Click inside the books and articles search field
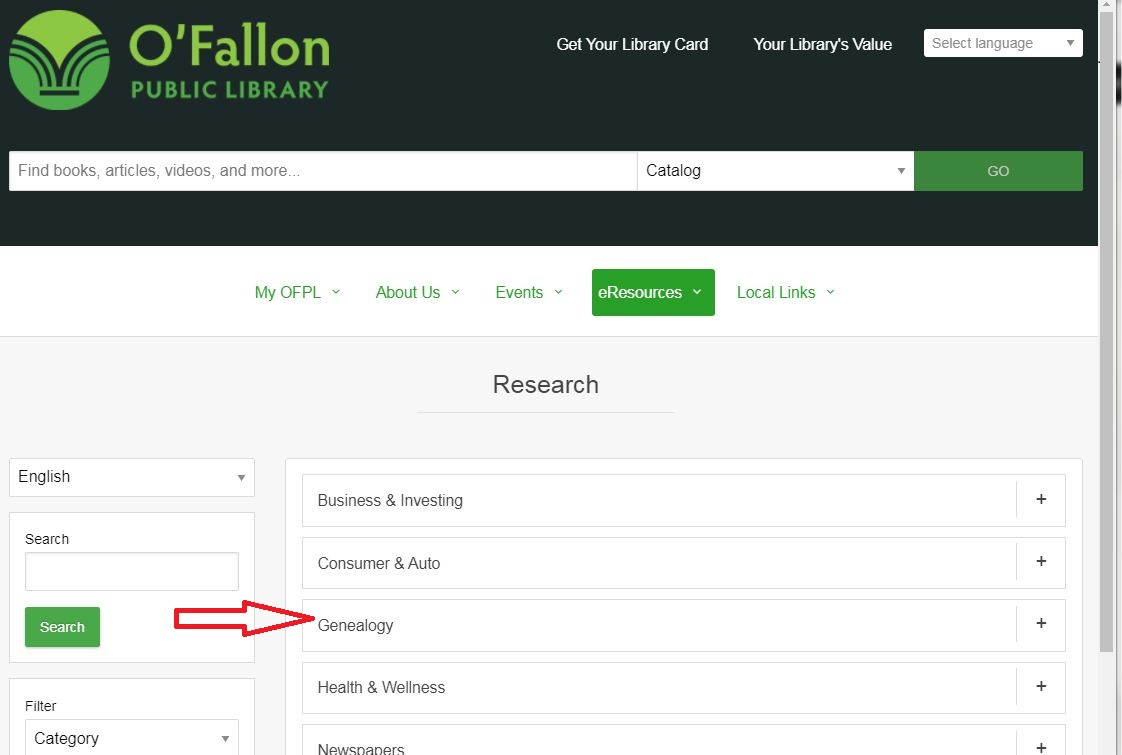The height and width of the screenshot is (755, 1122). click(x=320, y=170)
